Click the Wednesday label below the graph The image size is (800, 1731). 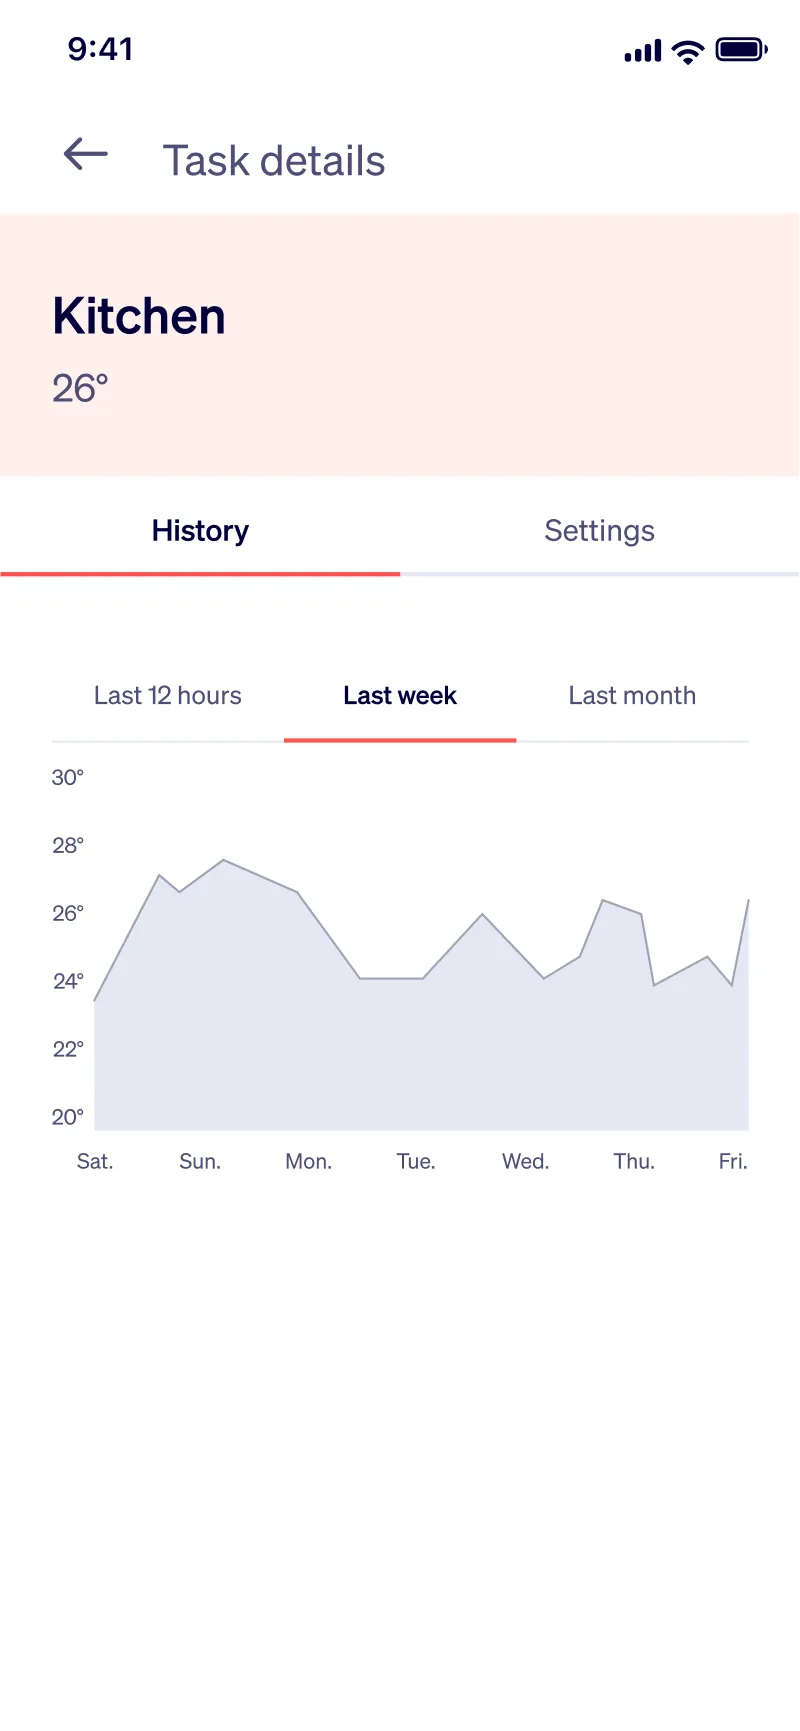525,1161
